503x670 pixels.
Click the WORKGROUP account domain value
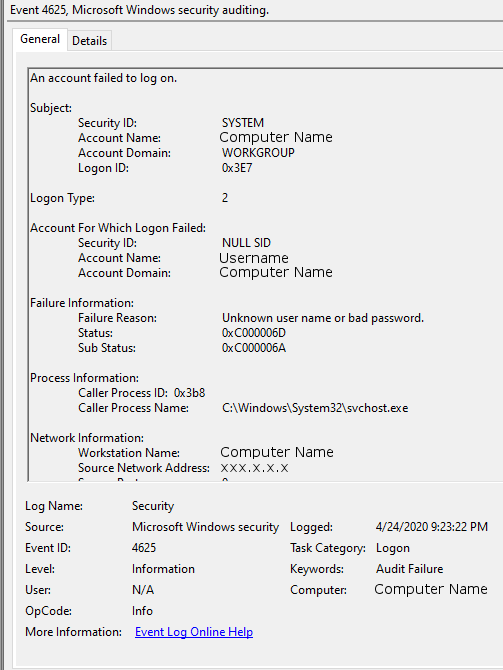258,153
